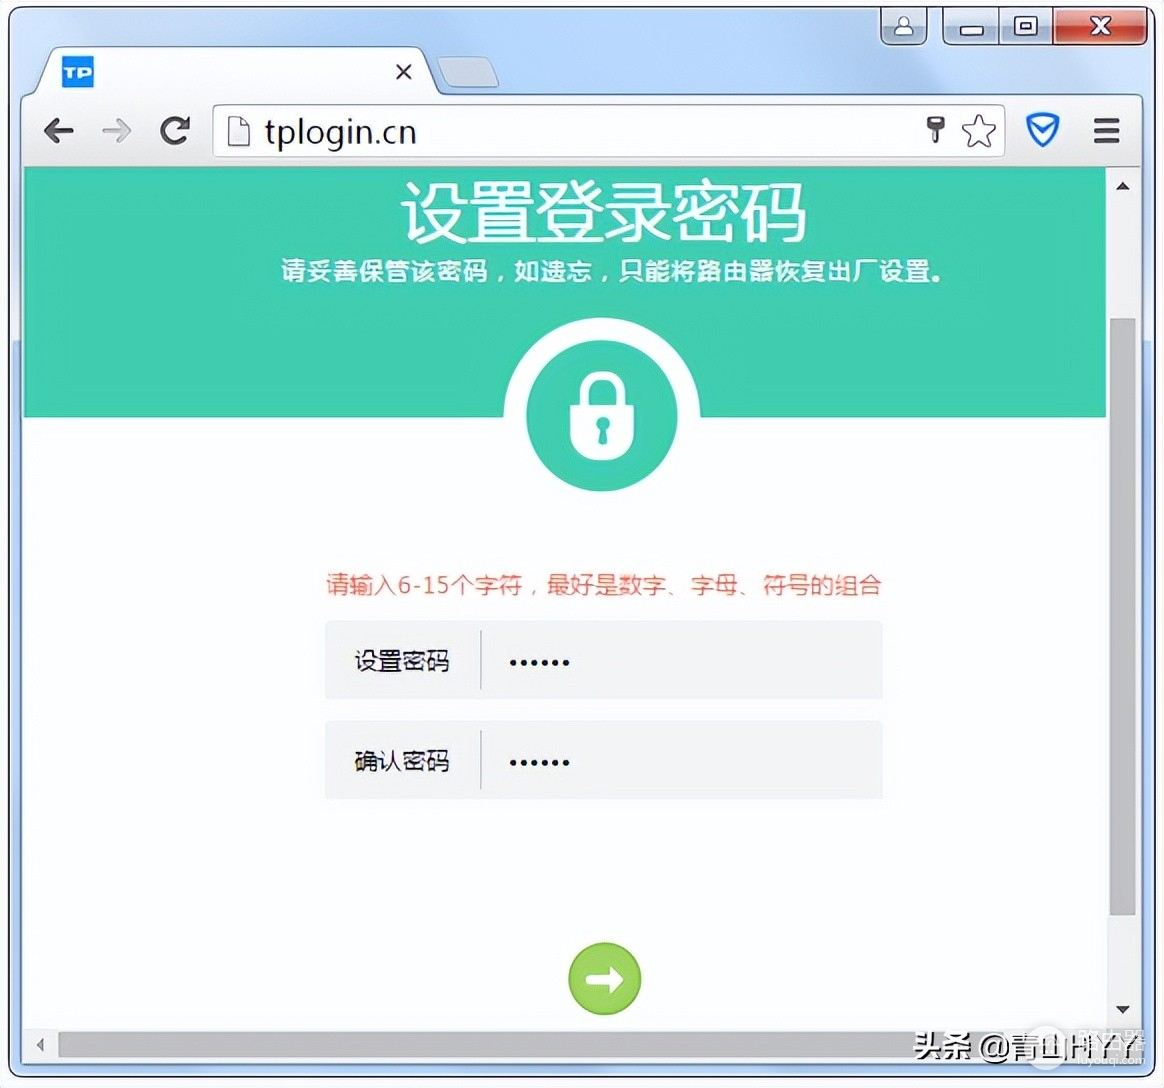Click the scrollbar up arrow
This screenshot has width=1164, height=1088.
pos(1124,182)
